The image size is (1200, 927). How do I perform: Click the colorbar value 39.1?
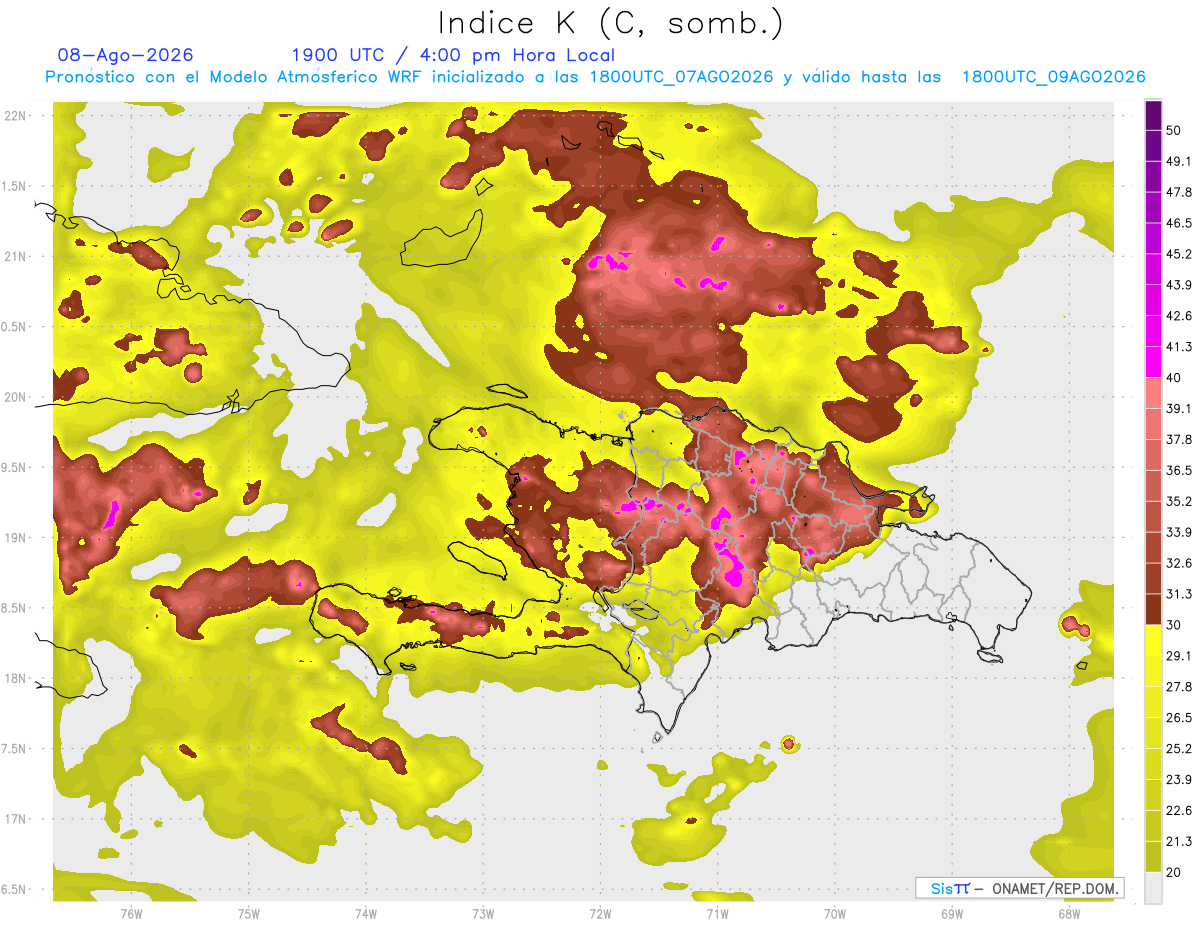tap(1180, 408)
